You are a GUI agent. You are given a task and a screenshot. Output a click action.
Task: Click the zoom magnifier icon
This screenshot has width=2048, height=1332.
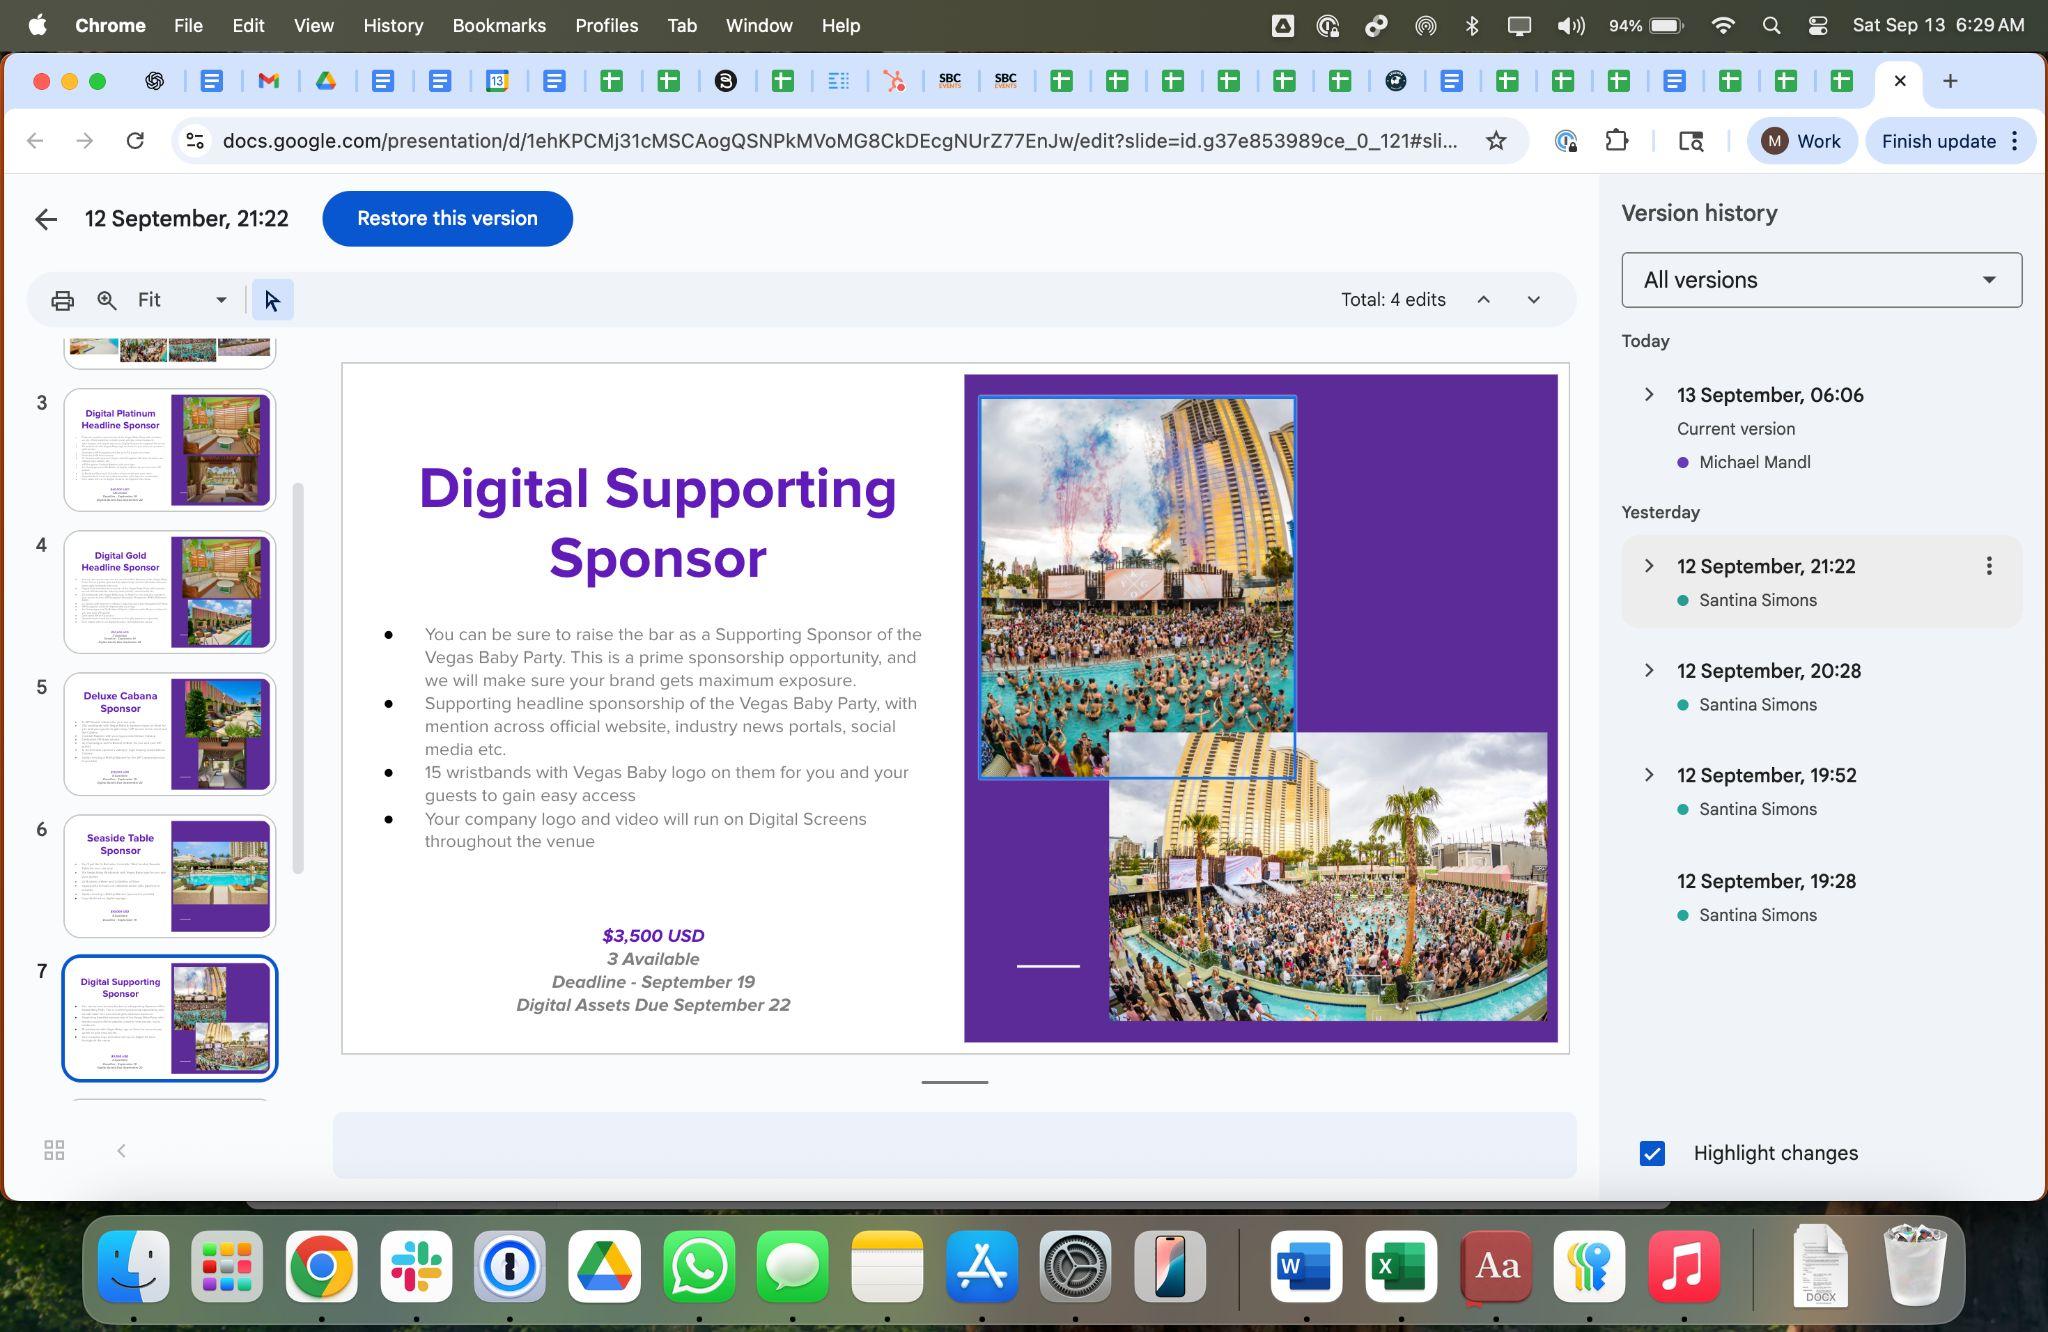tap(107, 300)
